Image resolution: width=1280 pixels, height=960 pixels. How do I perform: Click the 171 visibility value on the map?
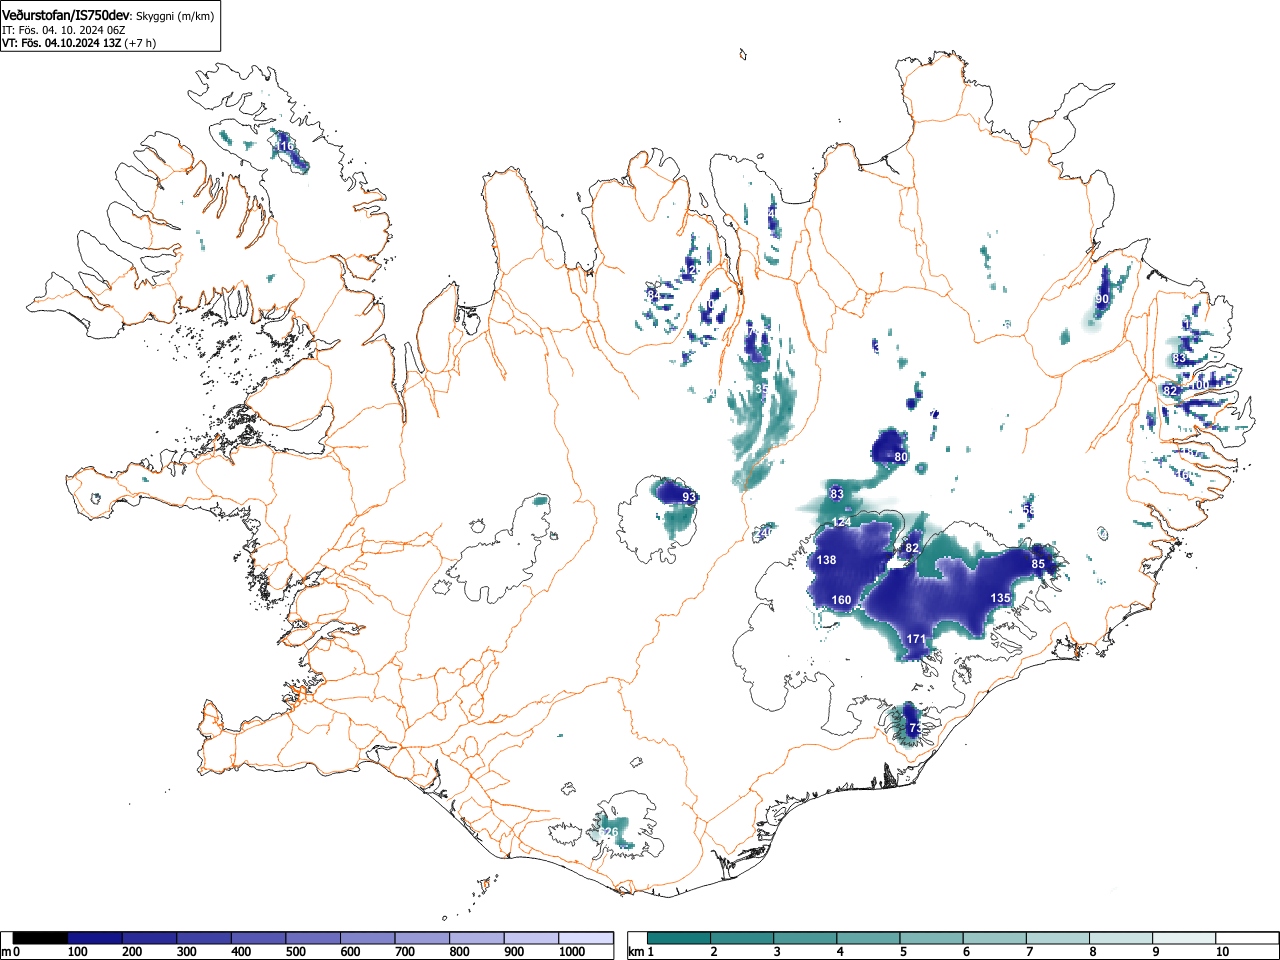point(916,639)
